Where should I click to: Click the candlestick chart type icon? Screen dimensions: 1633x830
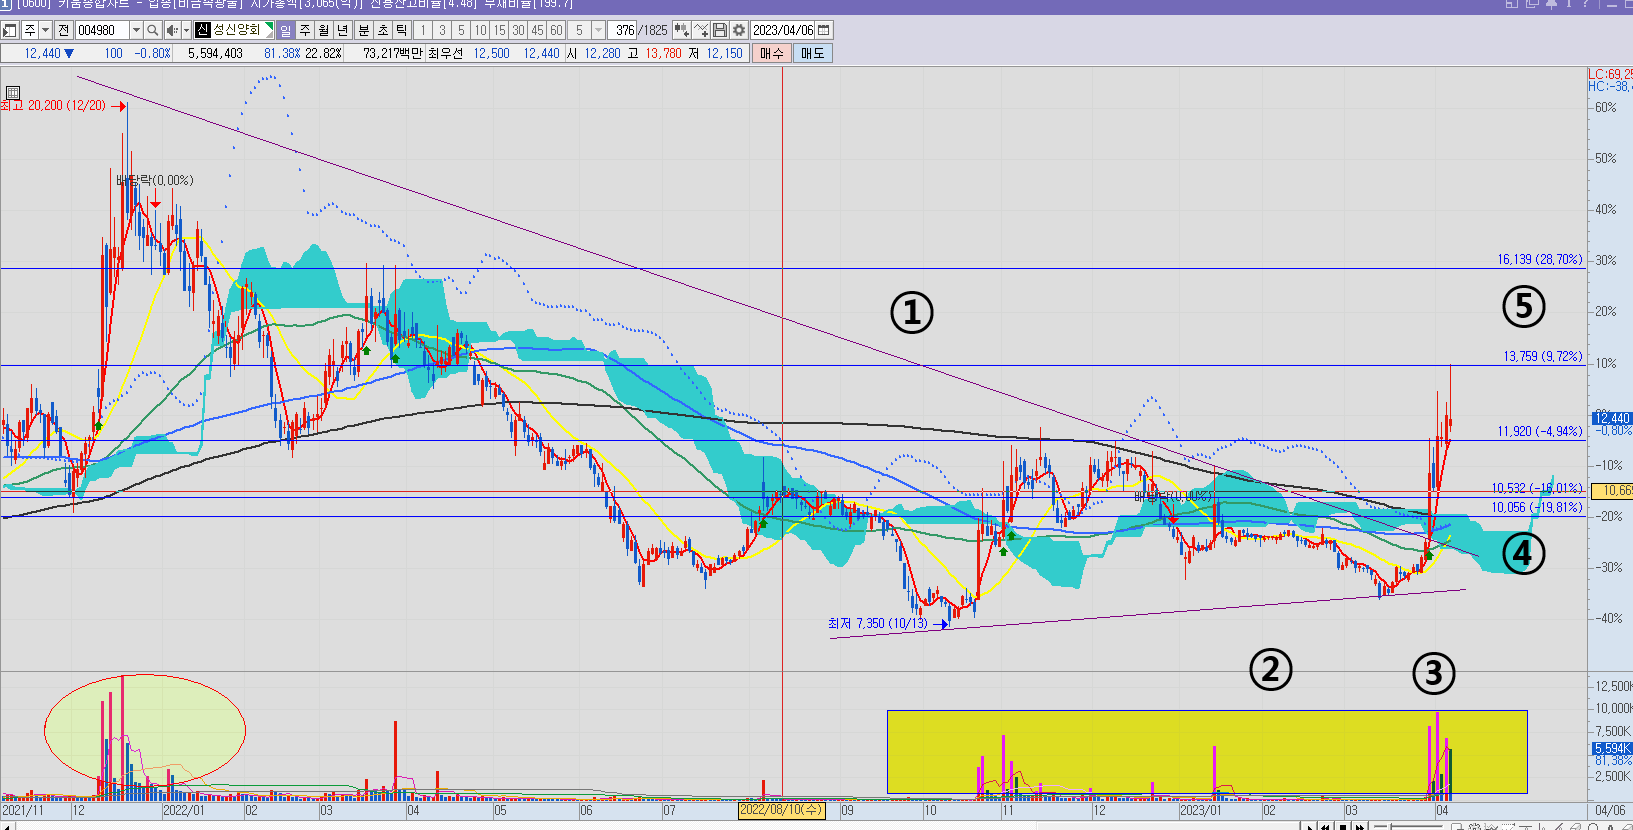click(682, 30)
